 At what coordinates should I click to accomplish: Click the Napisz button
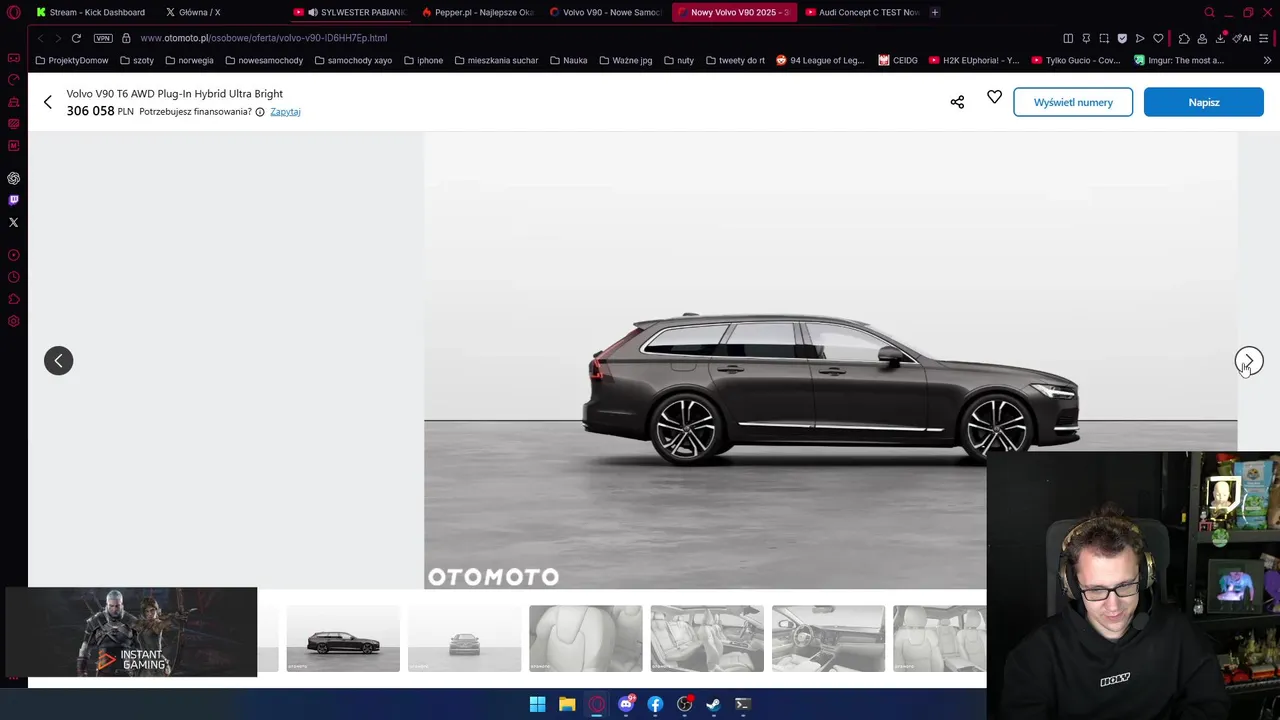click(1204, 102)
